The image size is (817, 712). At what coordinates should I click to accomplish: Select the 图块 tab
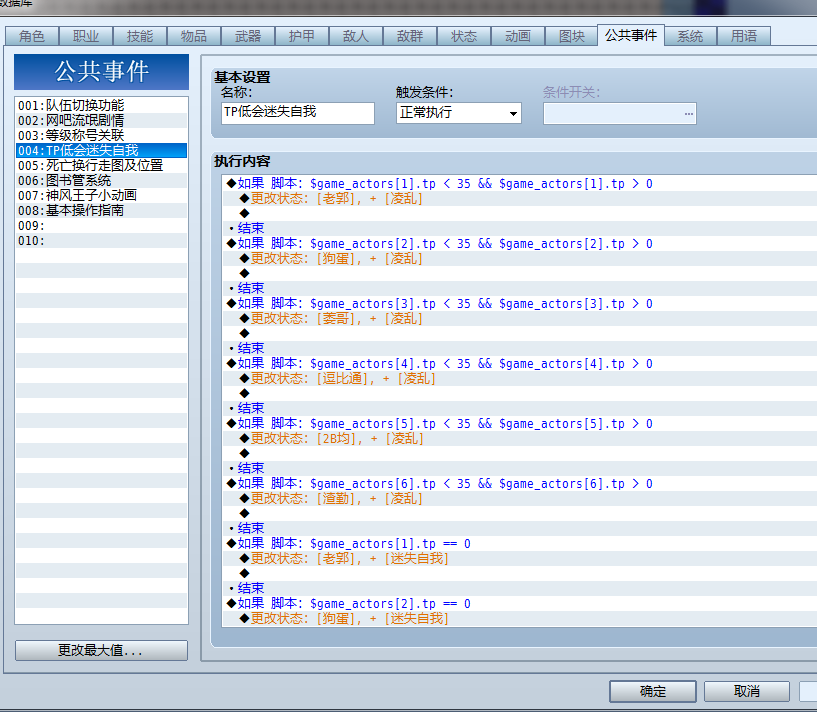572,36
